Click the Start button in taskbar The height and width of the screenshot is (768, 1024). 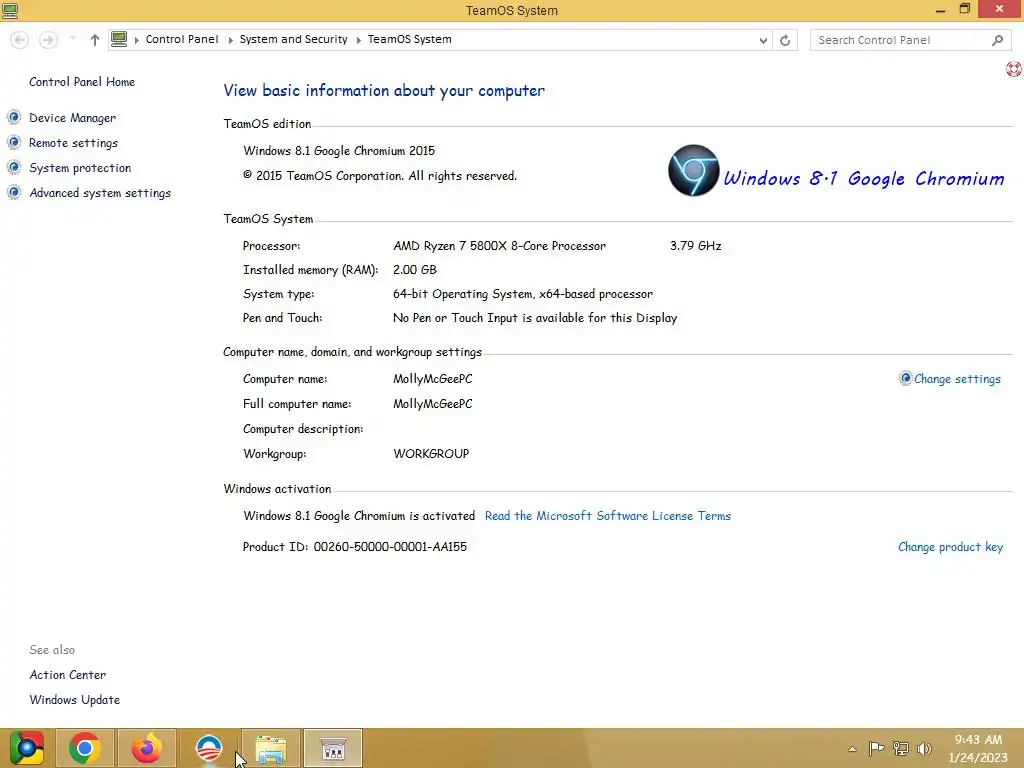click(26, 748)
